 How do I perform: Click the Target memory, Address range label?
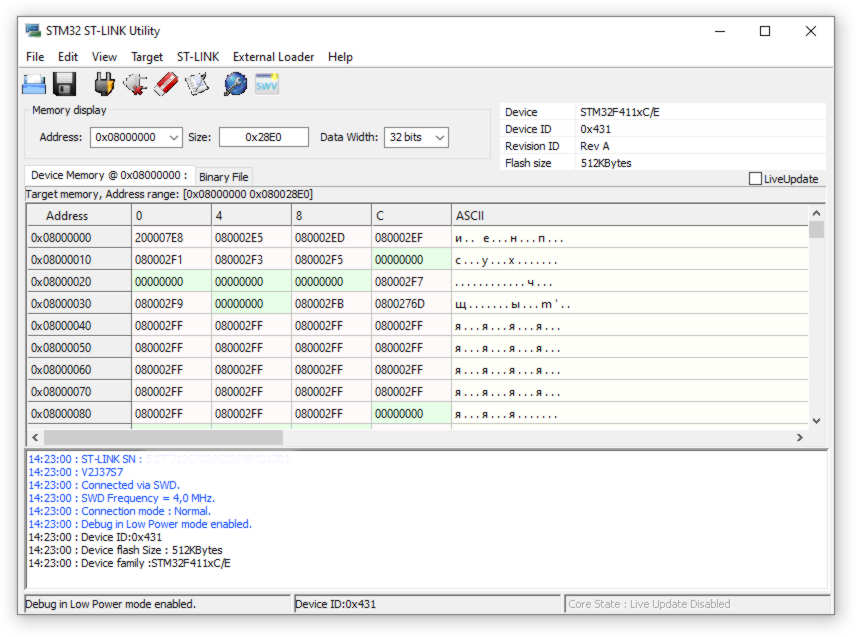[169, 194]
